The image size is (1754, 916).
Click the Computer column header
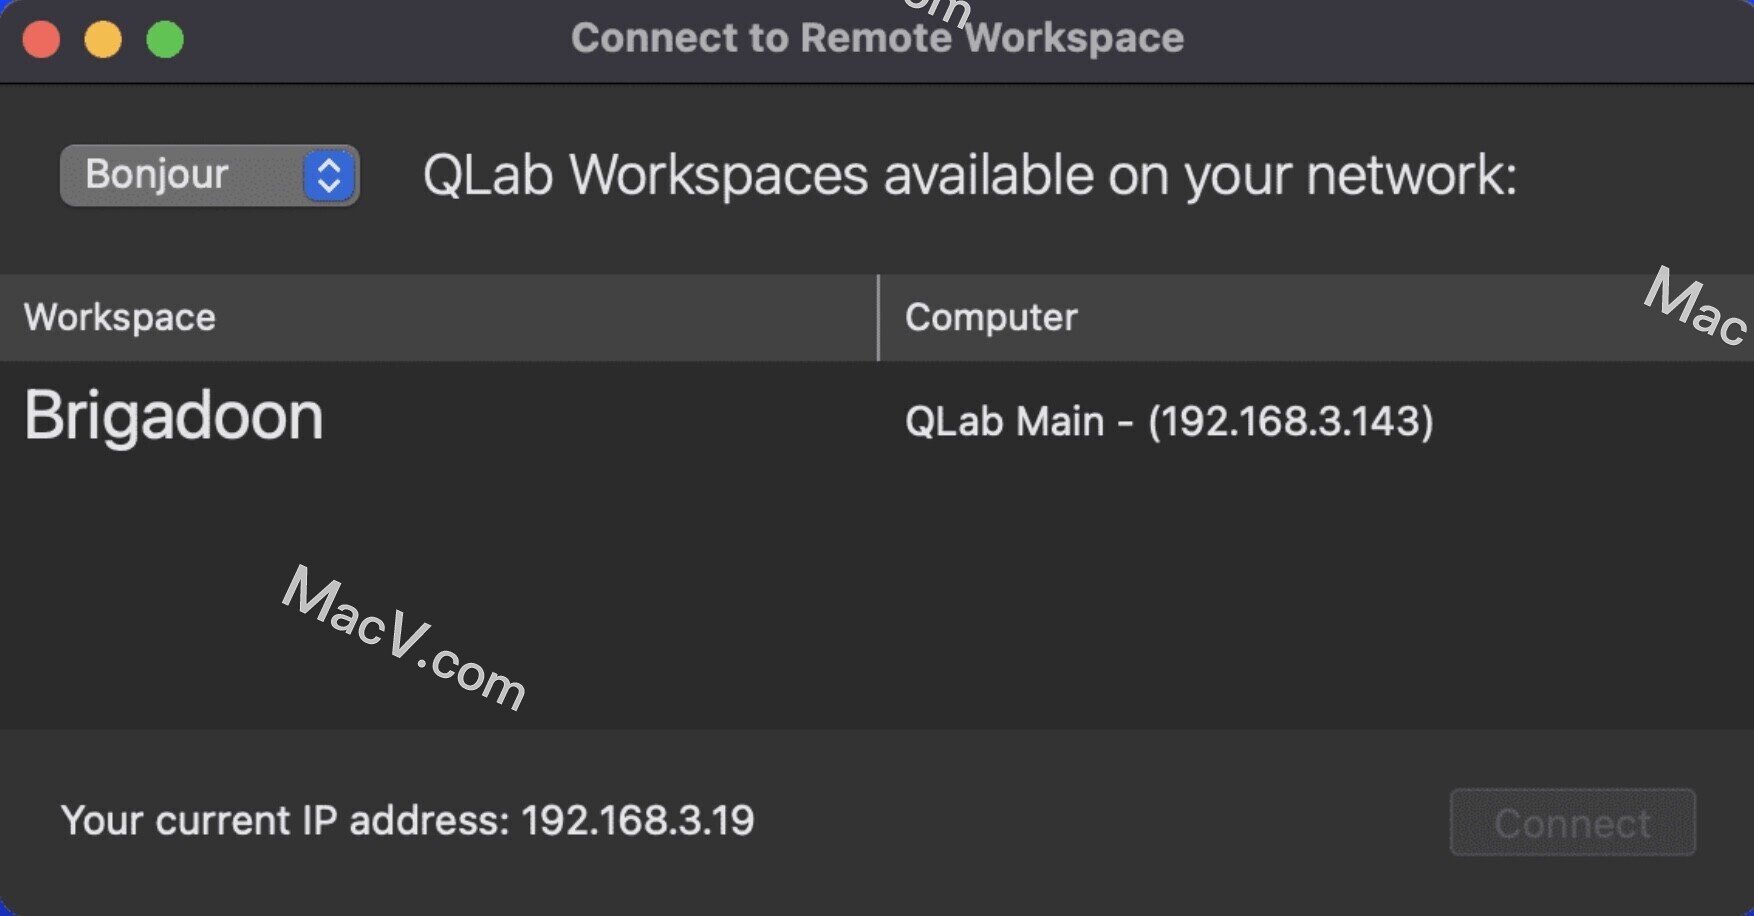990,317
